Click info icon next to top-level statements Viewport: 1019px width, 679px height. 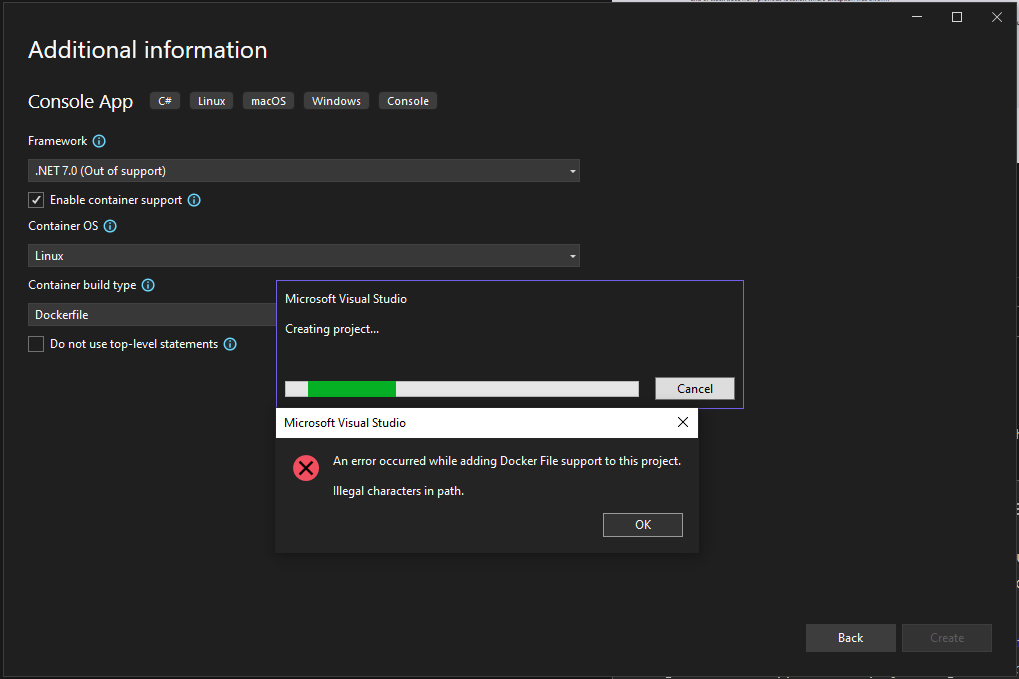coord(230,344)
